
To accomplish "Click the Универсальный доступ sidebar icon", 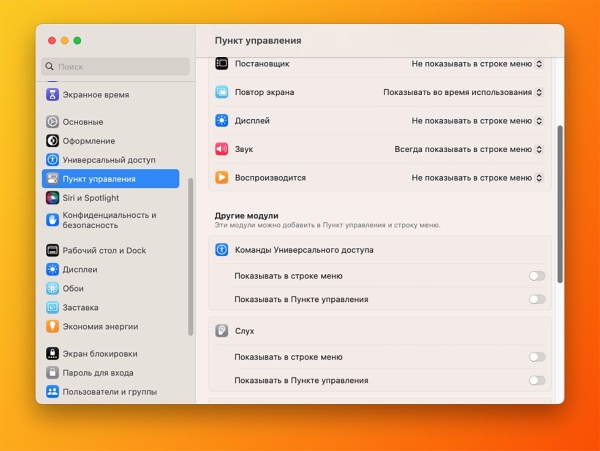I will coord(53,160).
